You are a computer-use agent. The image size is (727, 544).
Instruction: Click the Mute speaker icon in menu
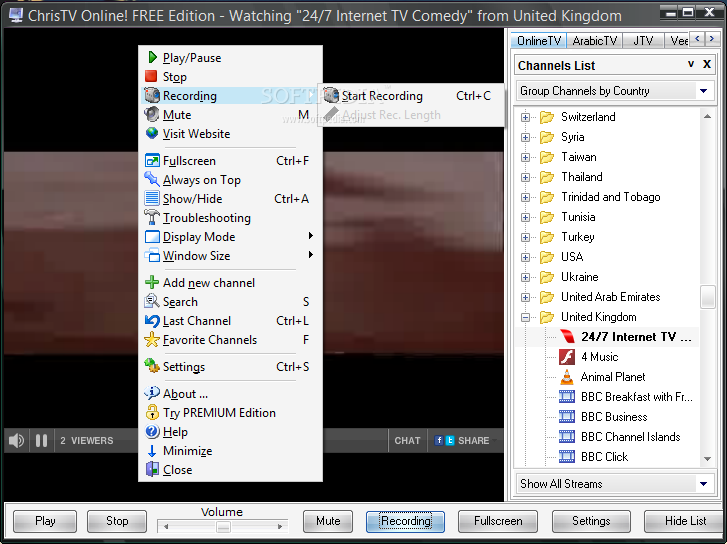(152, 114)
